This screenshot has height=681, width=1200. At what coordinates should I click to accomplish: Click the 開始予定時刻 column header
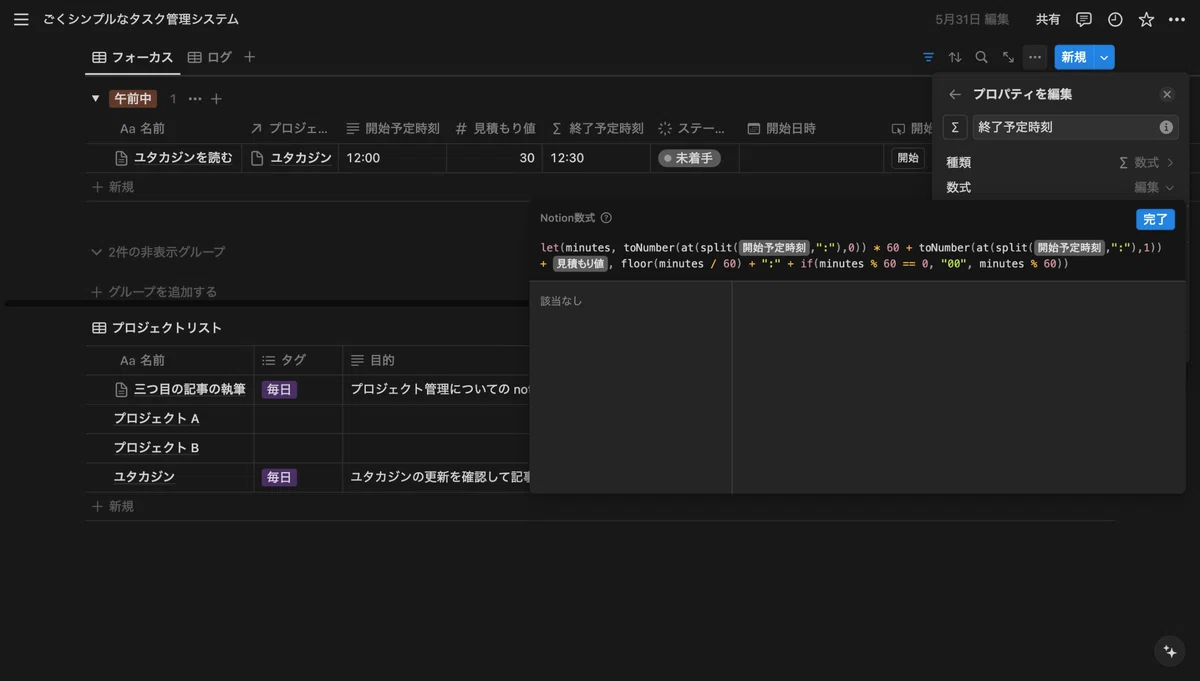tap(392, 129)
